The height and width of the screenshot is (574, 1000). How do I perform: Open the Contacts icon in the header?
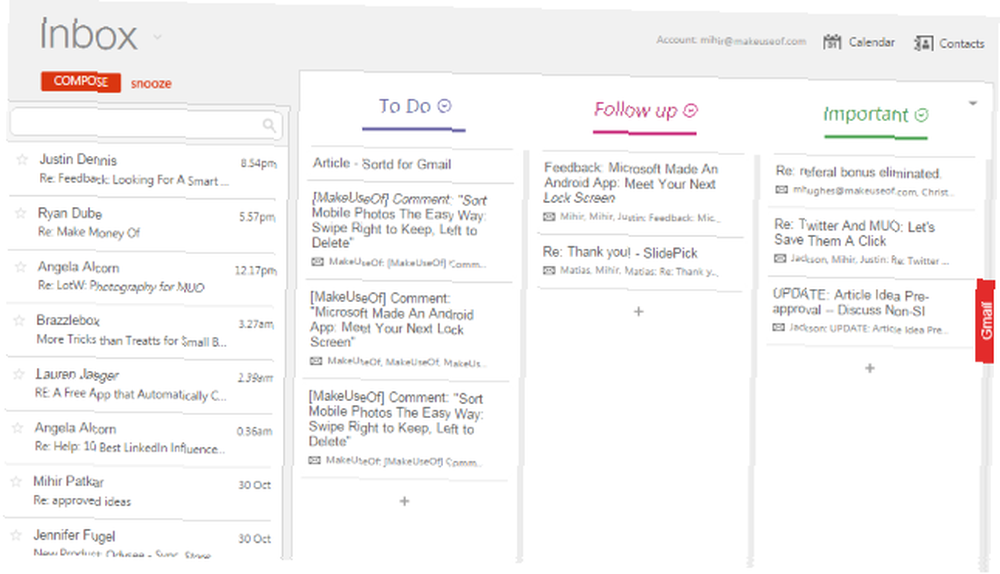[923, 43]
